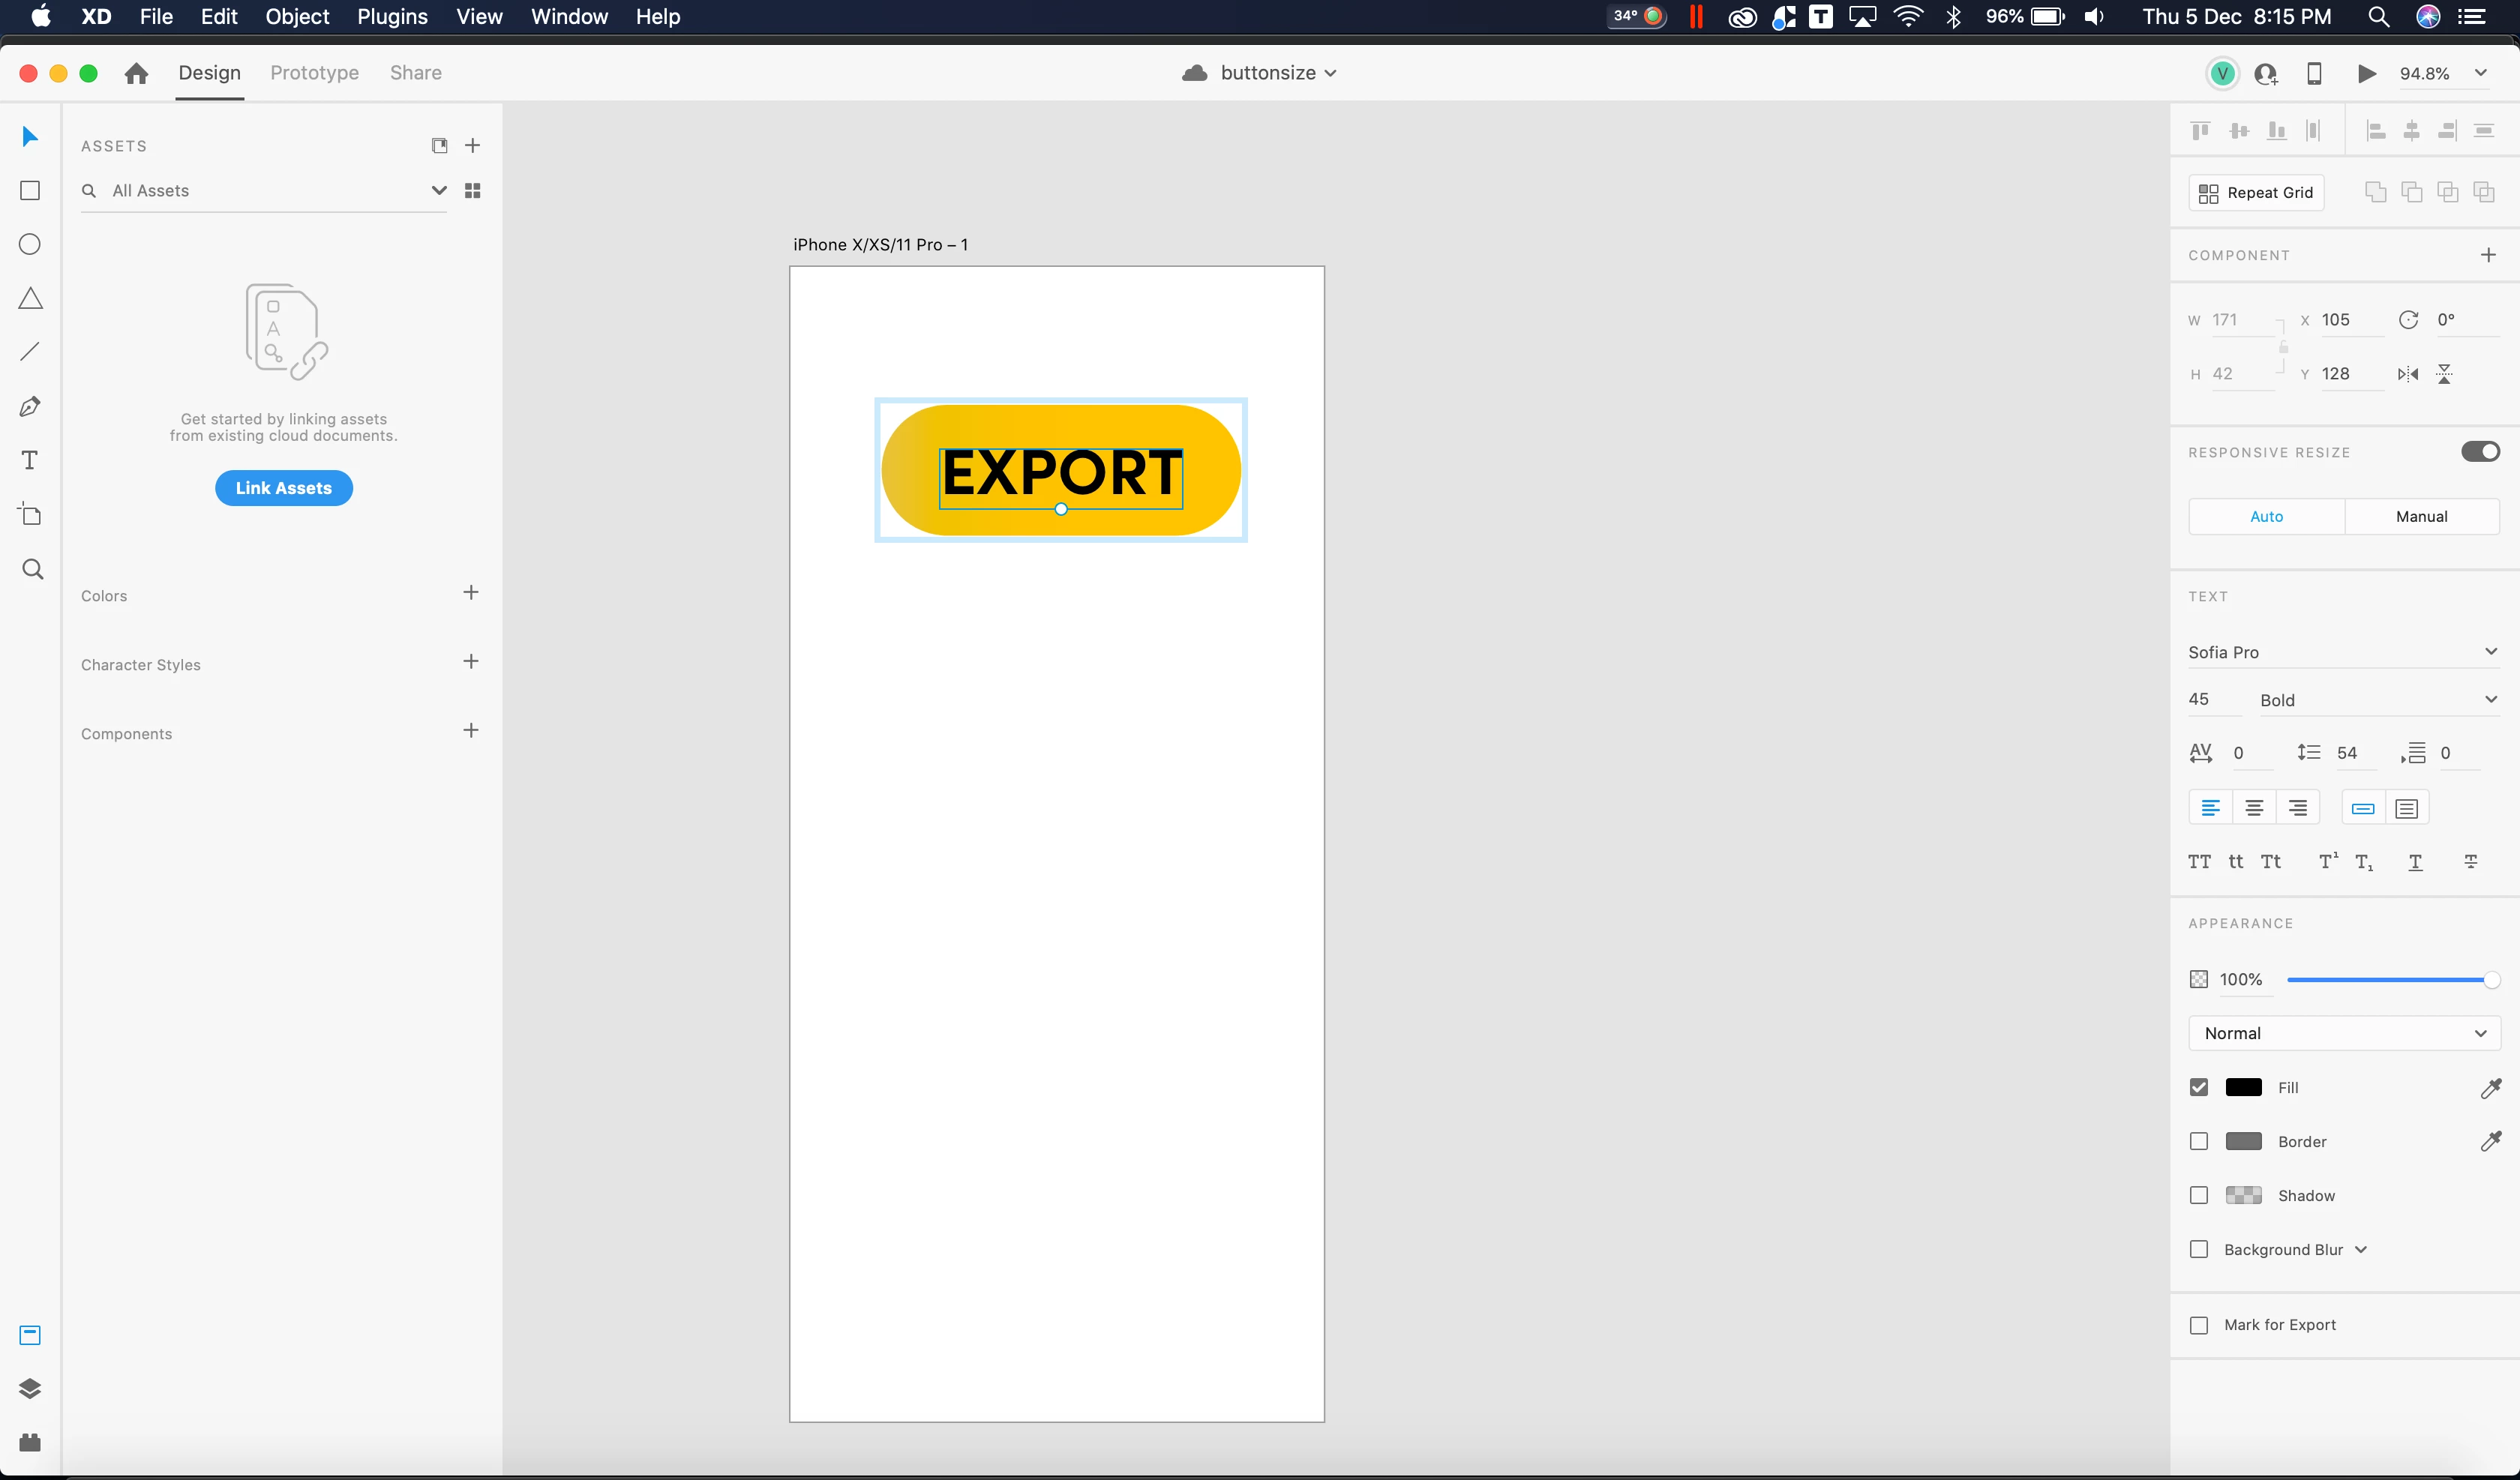Check the Mark for Export box
Viewport: 2520px width, 1480px height.
[x=2198, y=1325]
